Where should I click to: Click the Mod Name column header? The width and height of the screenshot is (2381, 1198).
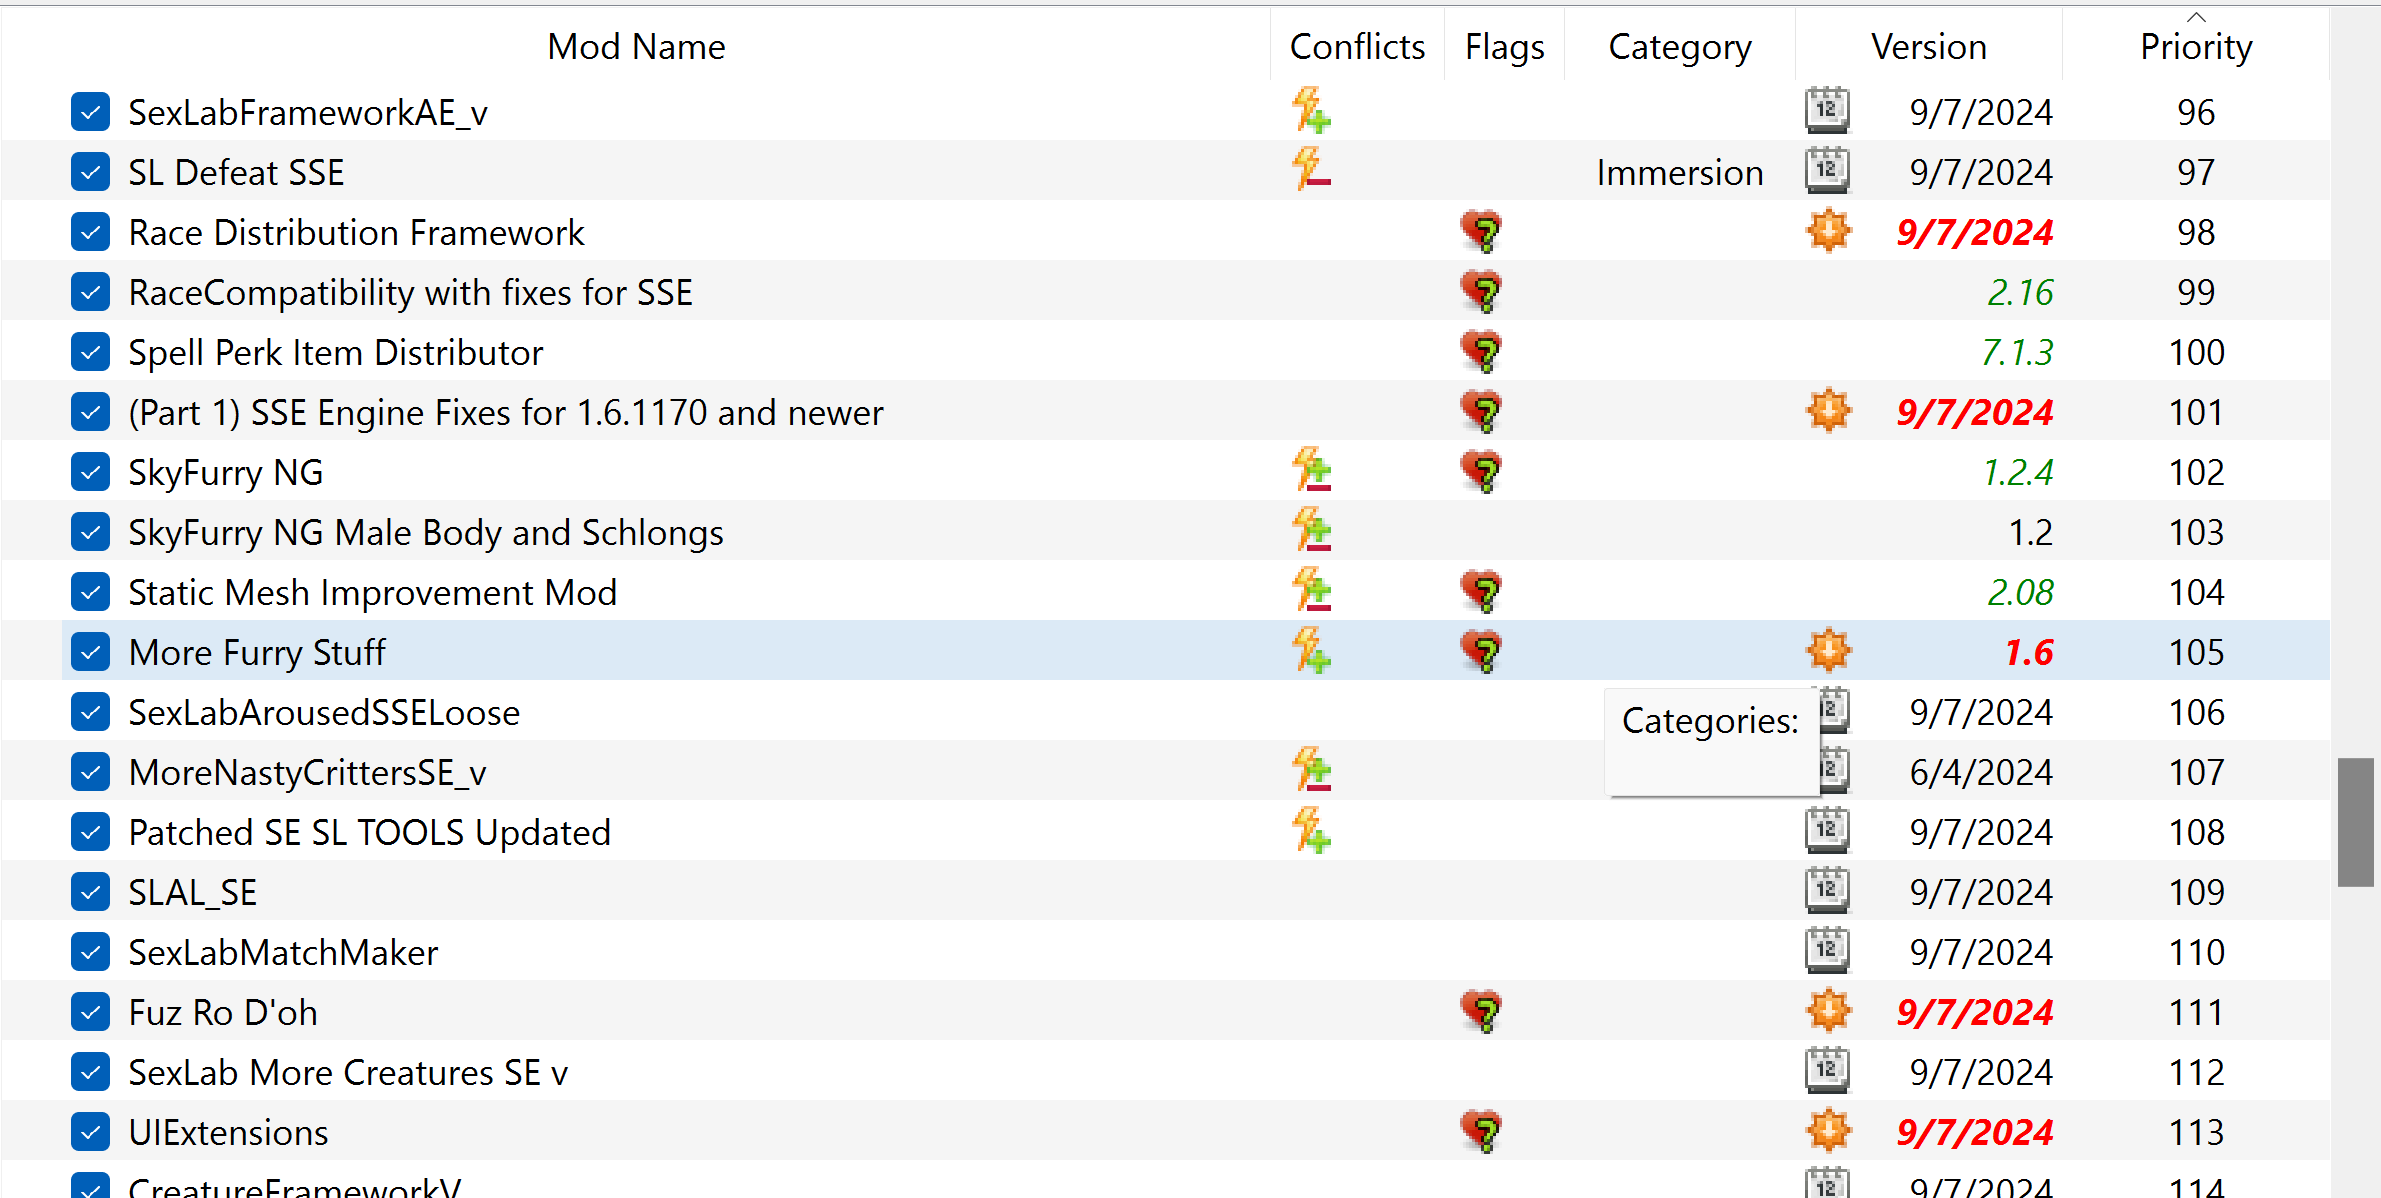(x=636, y=45)
